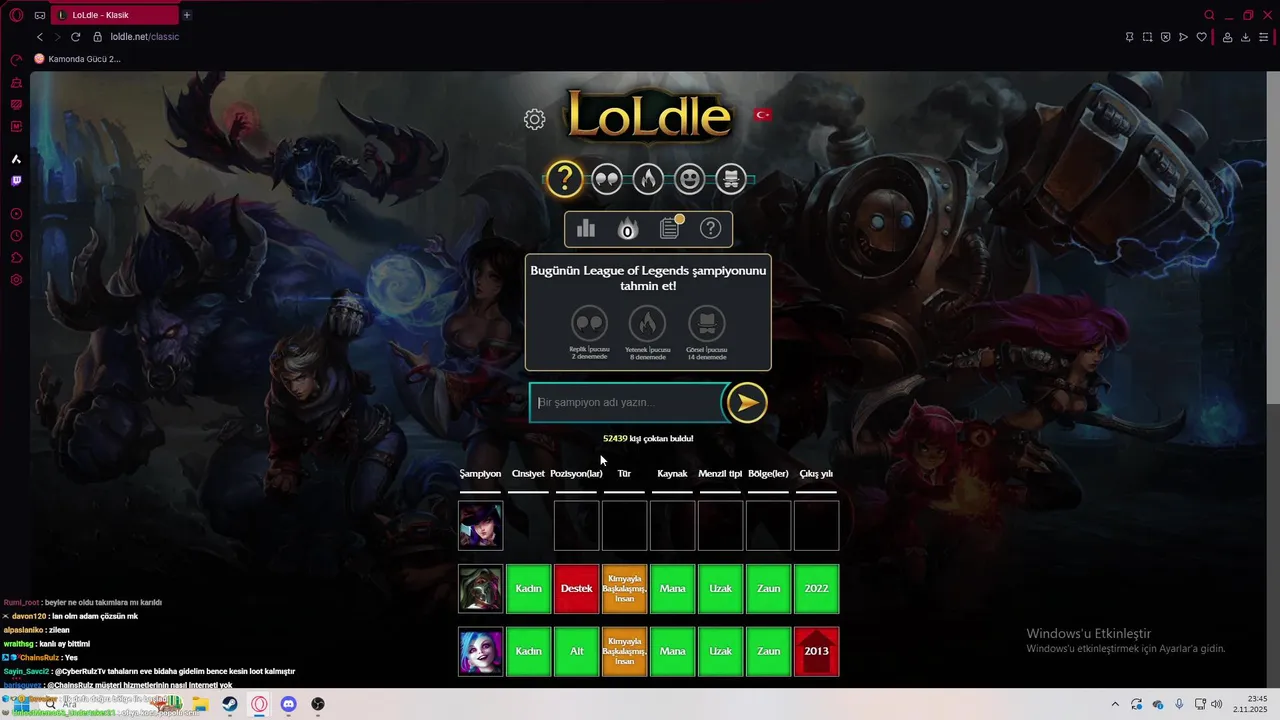Click the green 2022 release year cell
Viewport: 1280px width, 720px height.
817,589
